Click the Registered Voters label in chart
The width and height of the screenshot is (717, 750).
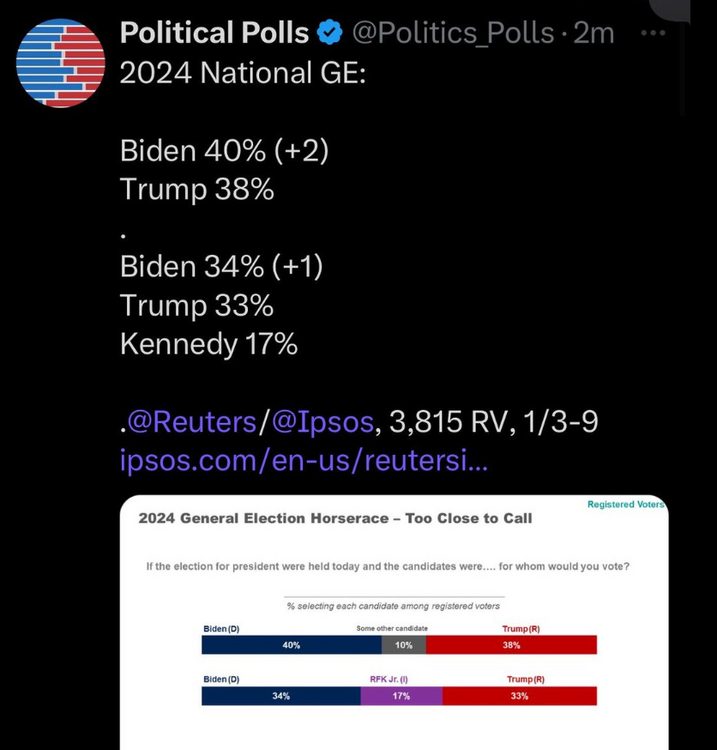point(625,505)
